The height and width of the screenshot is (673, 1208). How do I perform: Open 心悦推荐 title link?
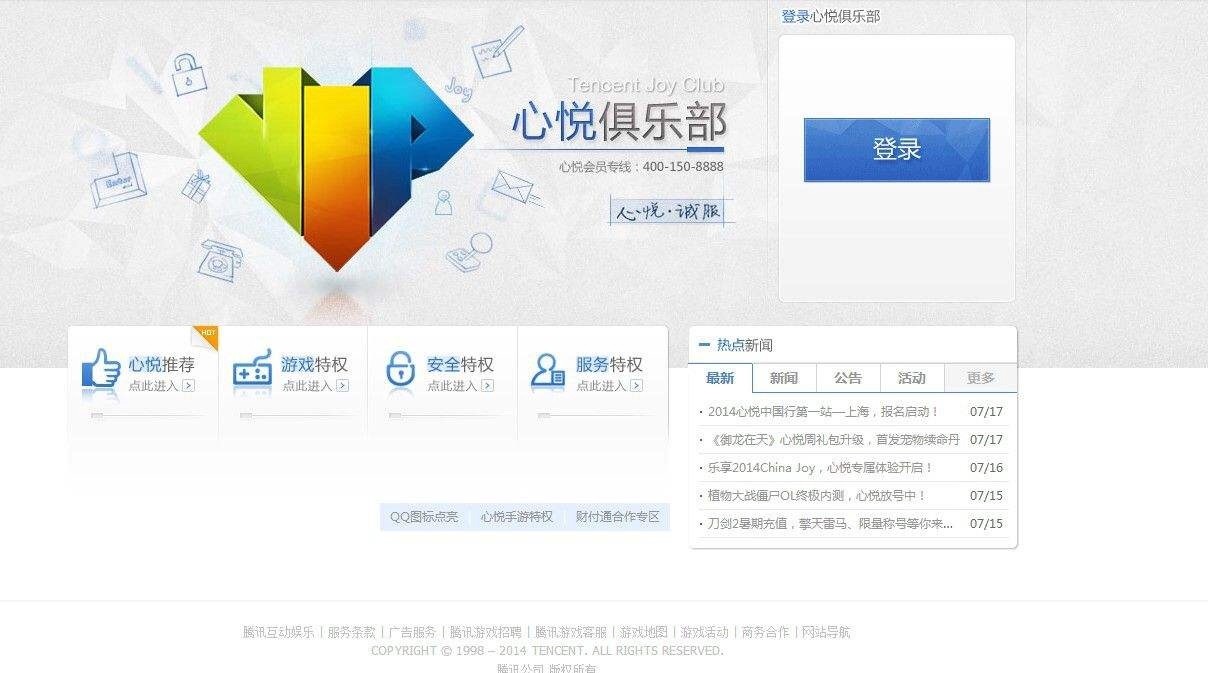161,364
